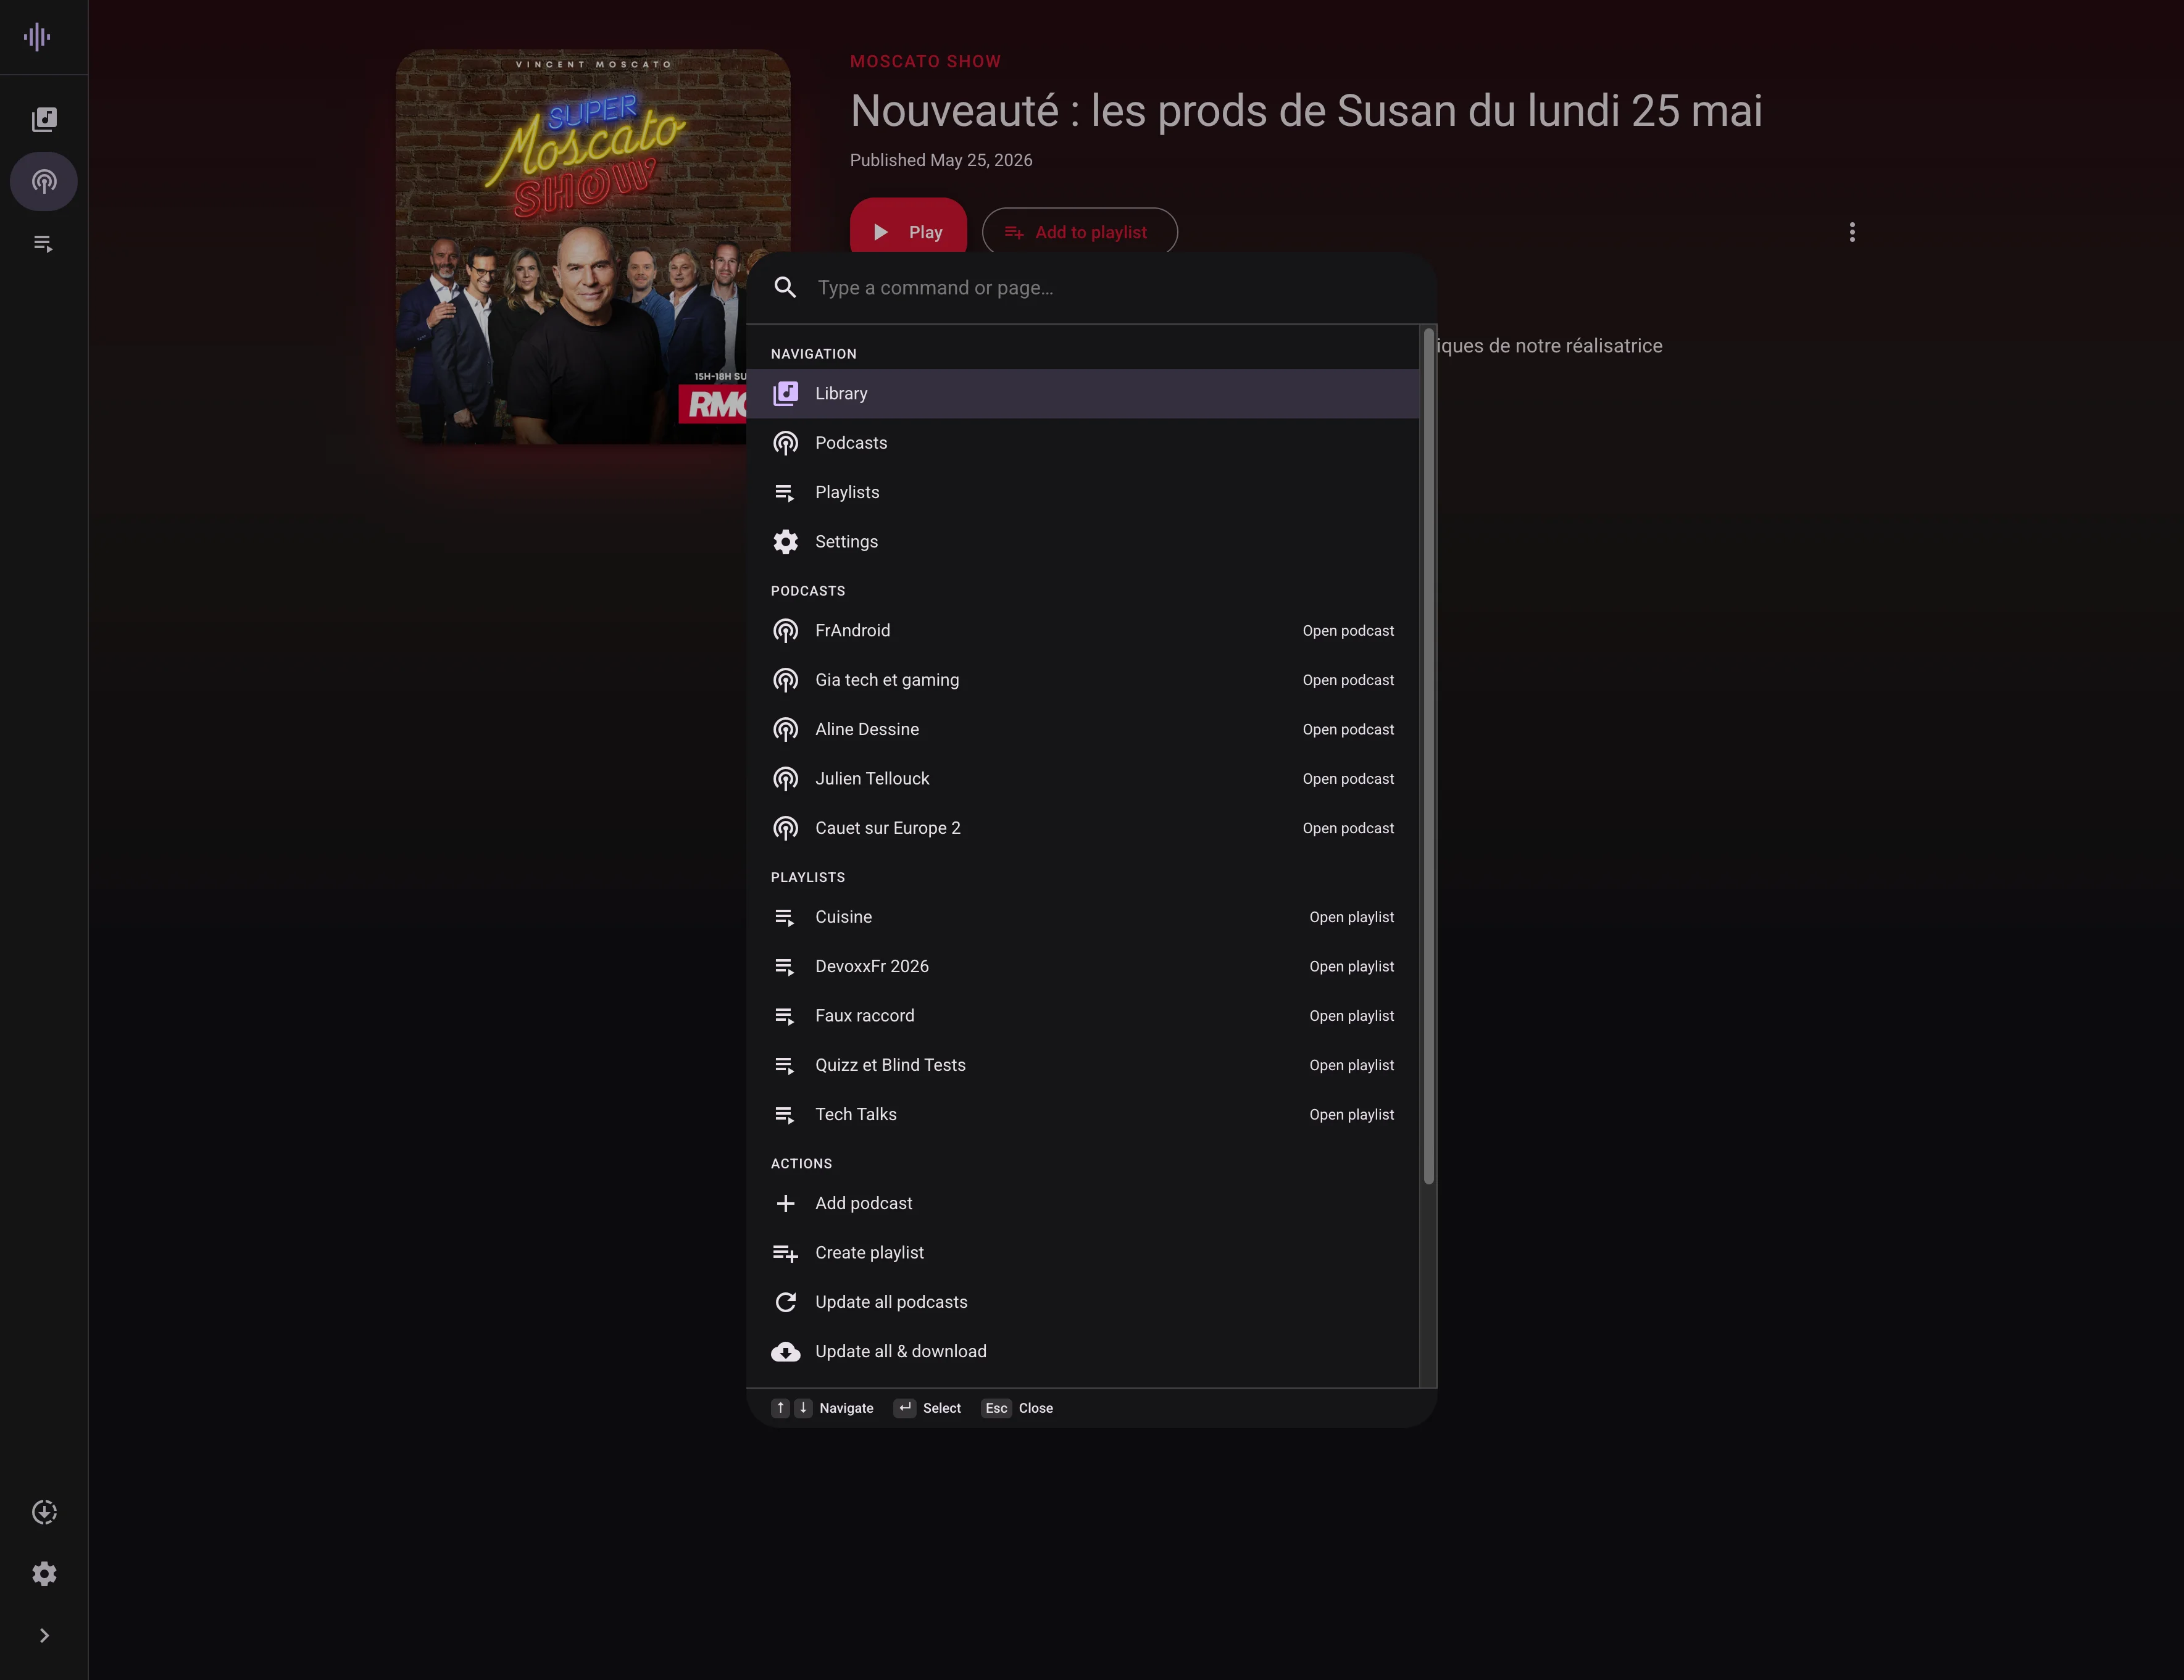Click the magnifier icon in command palette
This screenshot has width=2184, height=1680.
786,288
